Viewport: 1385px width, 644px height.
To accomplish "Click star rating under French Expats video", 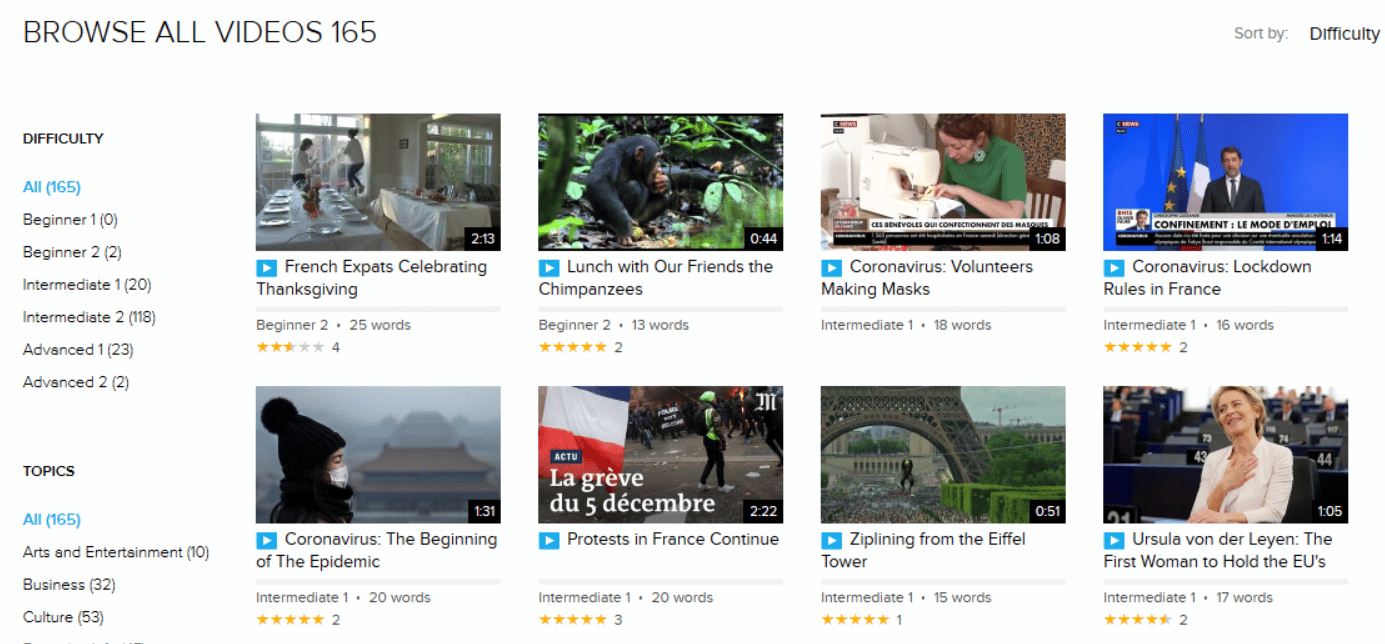I will pos(290,347).
